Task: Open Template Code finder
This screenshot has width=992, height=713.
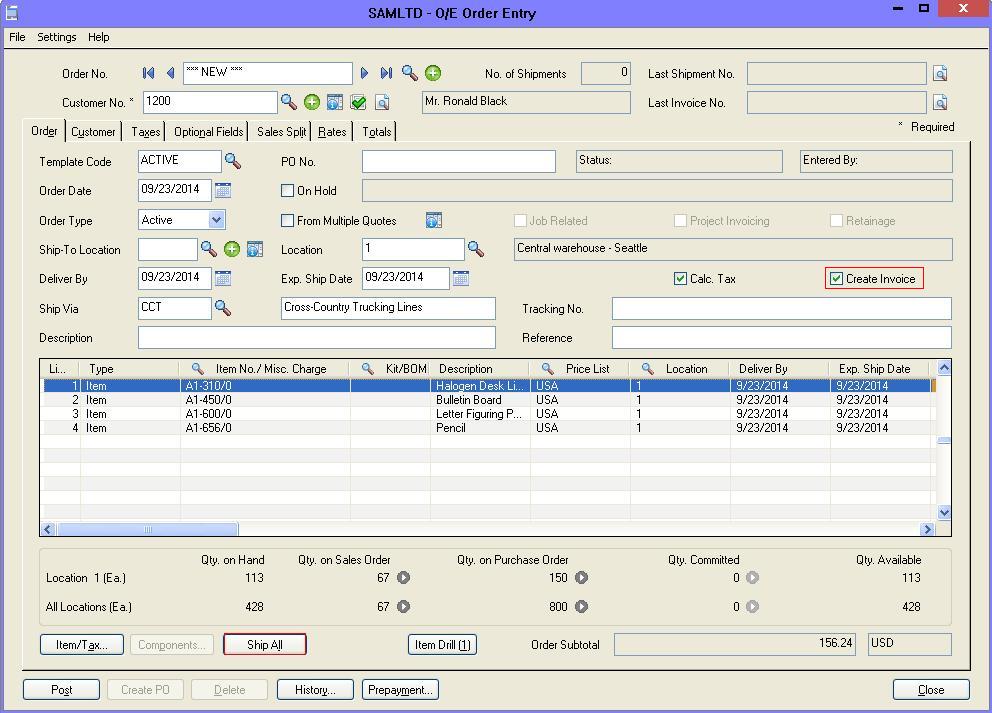Action: (233, 161)
